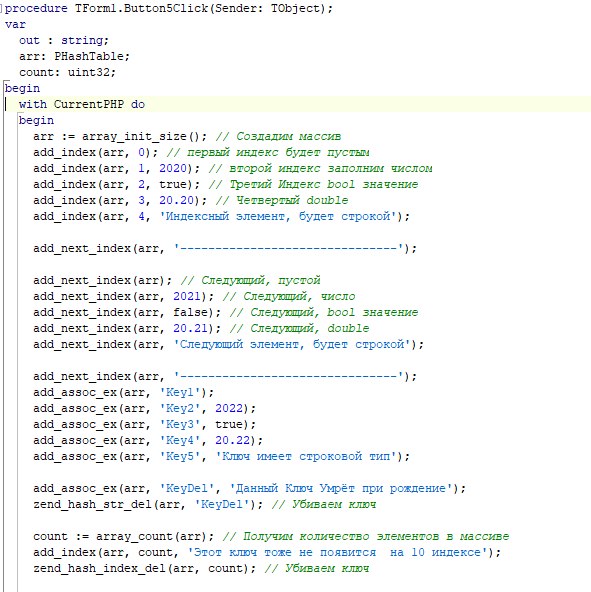Click the zend_hash_str_del function name
Screen dimensions: 591x592
(x=93, y=504)
